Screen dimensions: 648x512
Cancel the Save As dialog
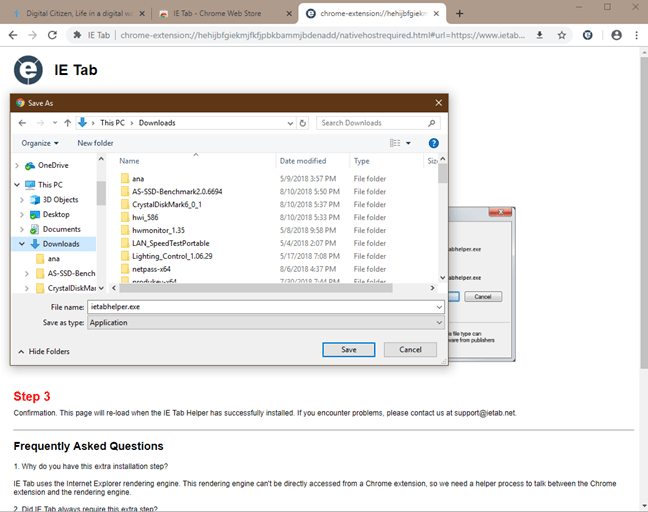(x=410, y=350)
